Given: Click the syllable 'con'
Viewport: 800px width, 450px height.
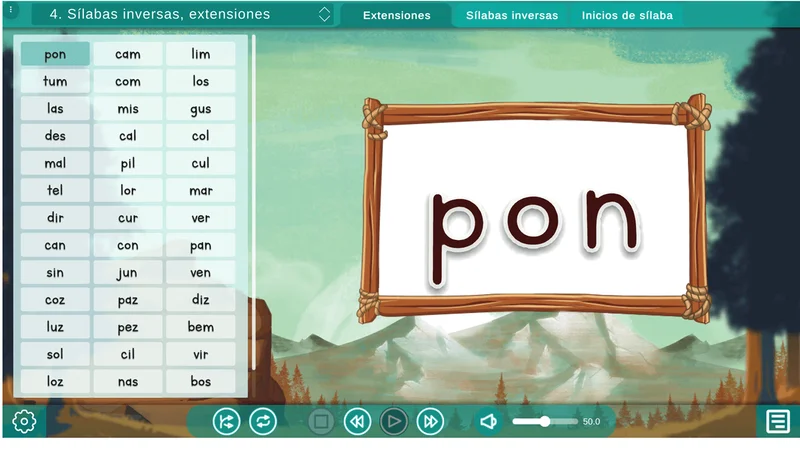Looking at the screenshot, I should point(128,245).
